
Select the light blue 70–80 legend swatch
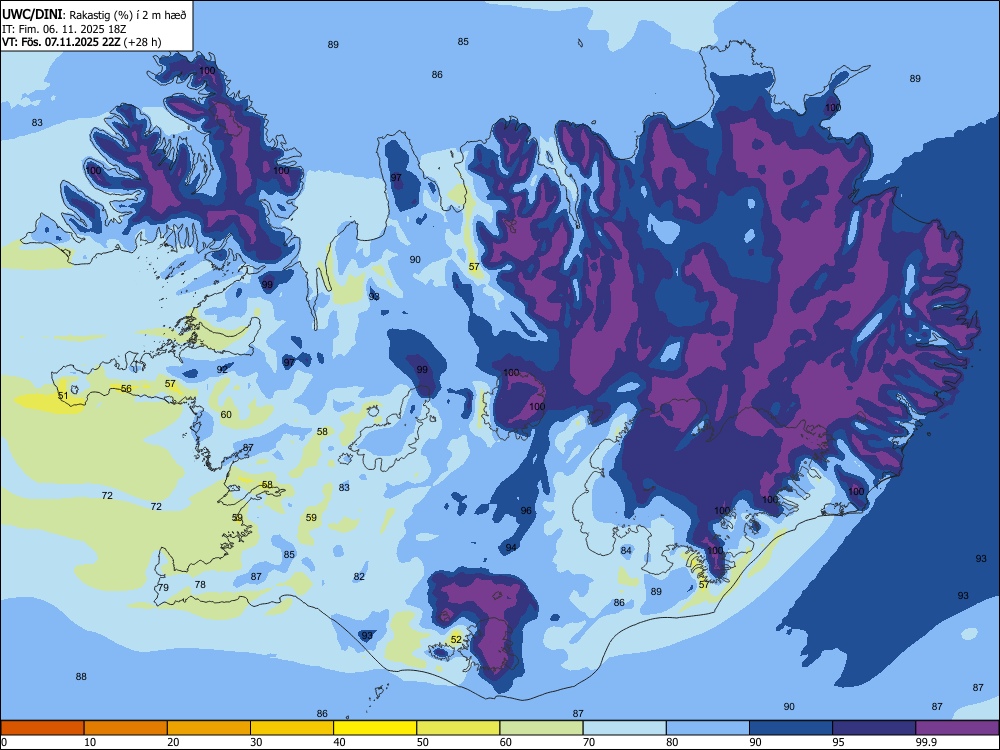[624, 728]
